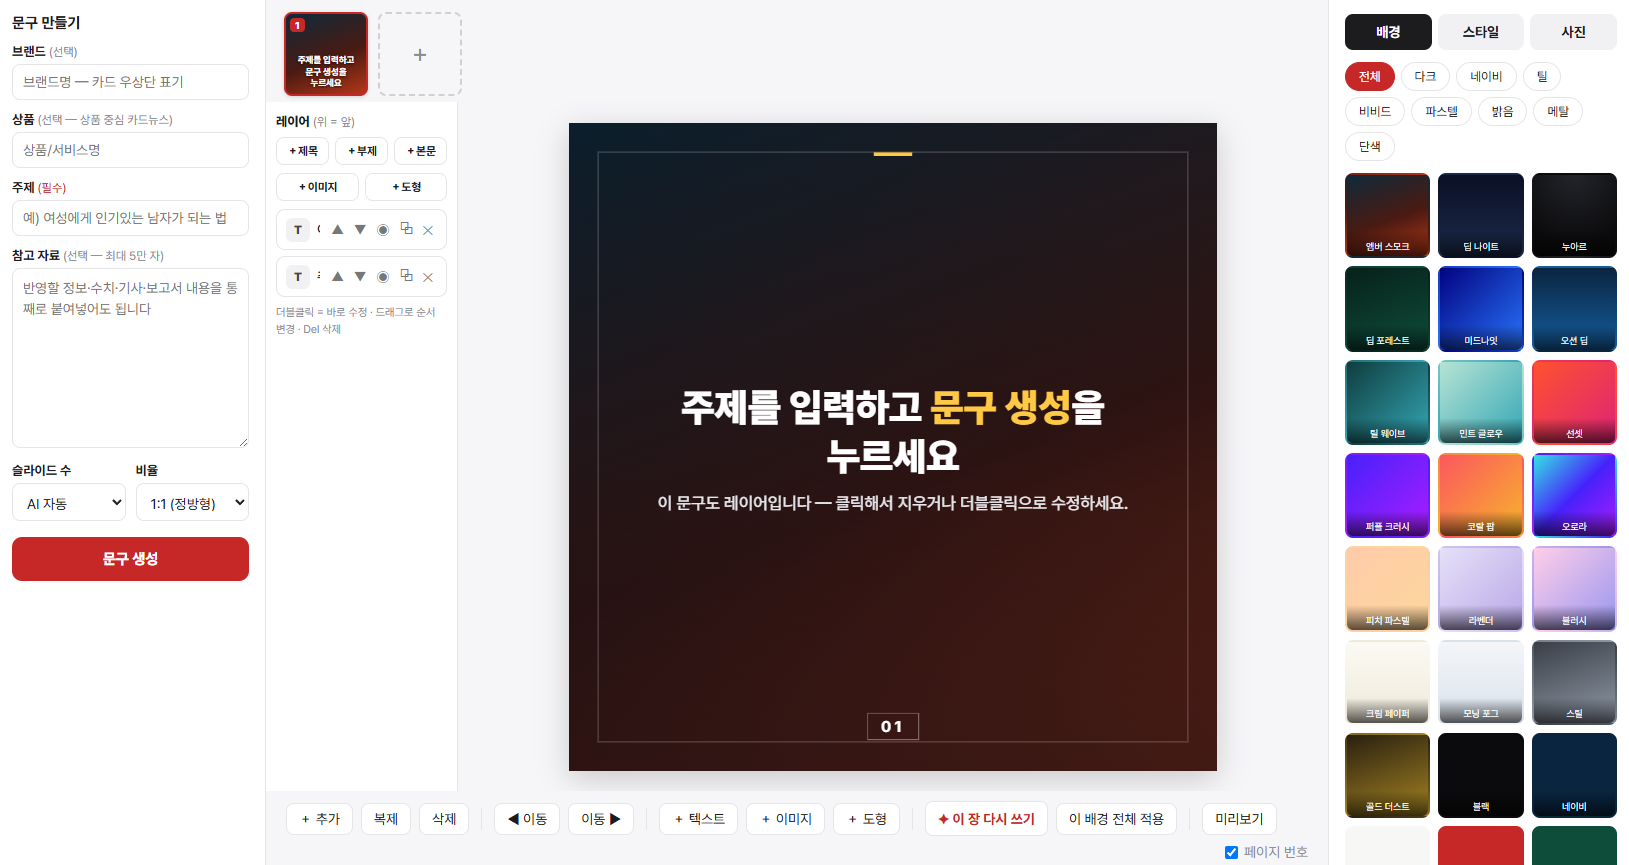This screenshot has height=865, width=1629.
Task: Click 이 장 다시 쓰기
Action: 986,819
